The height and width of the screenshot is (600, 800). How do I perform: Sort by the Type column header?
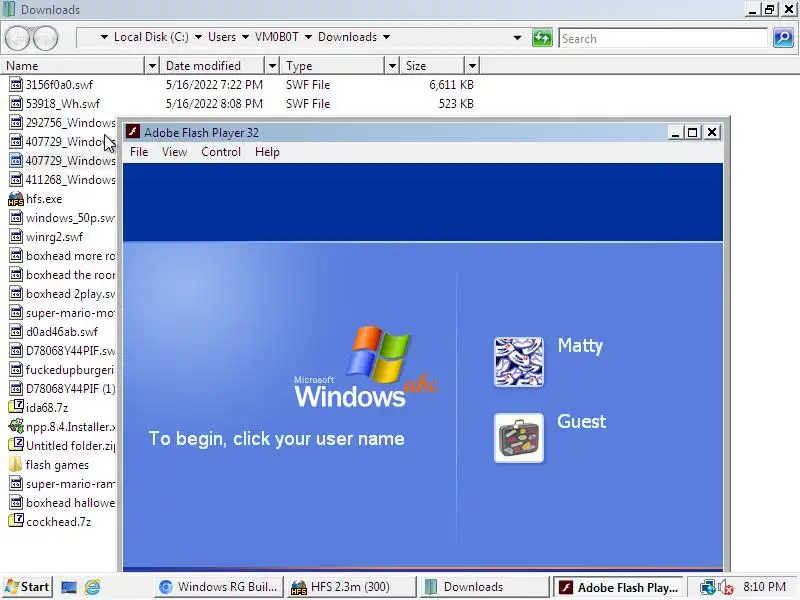(333, 66)
